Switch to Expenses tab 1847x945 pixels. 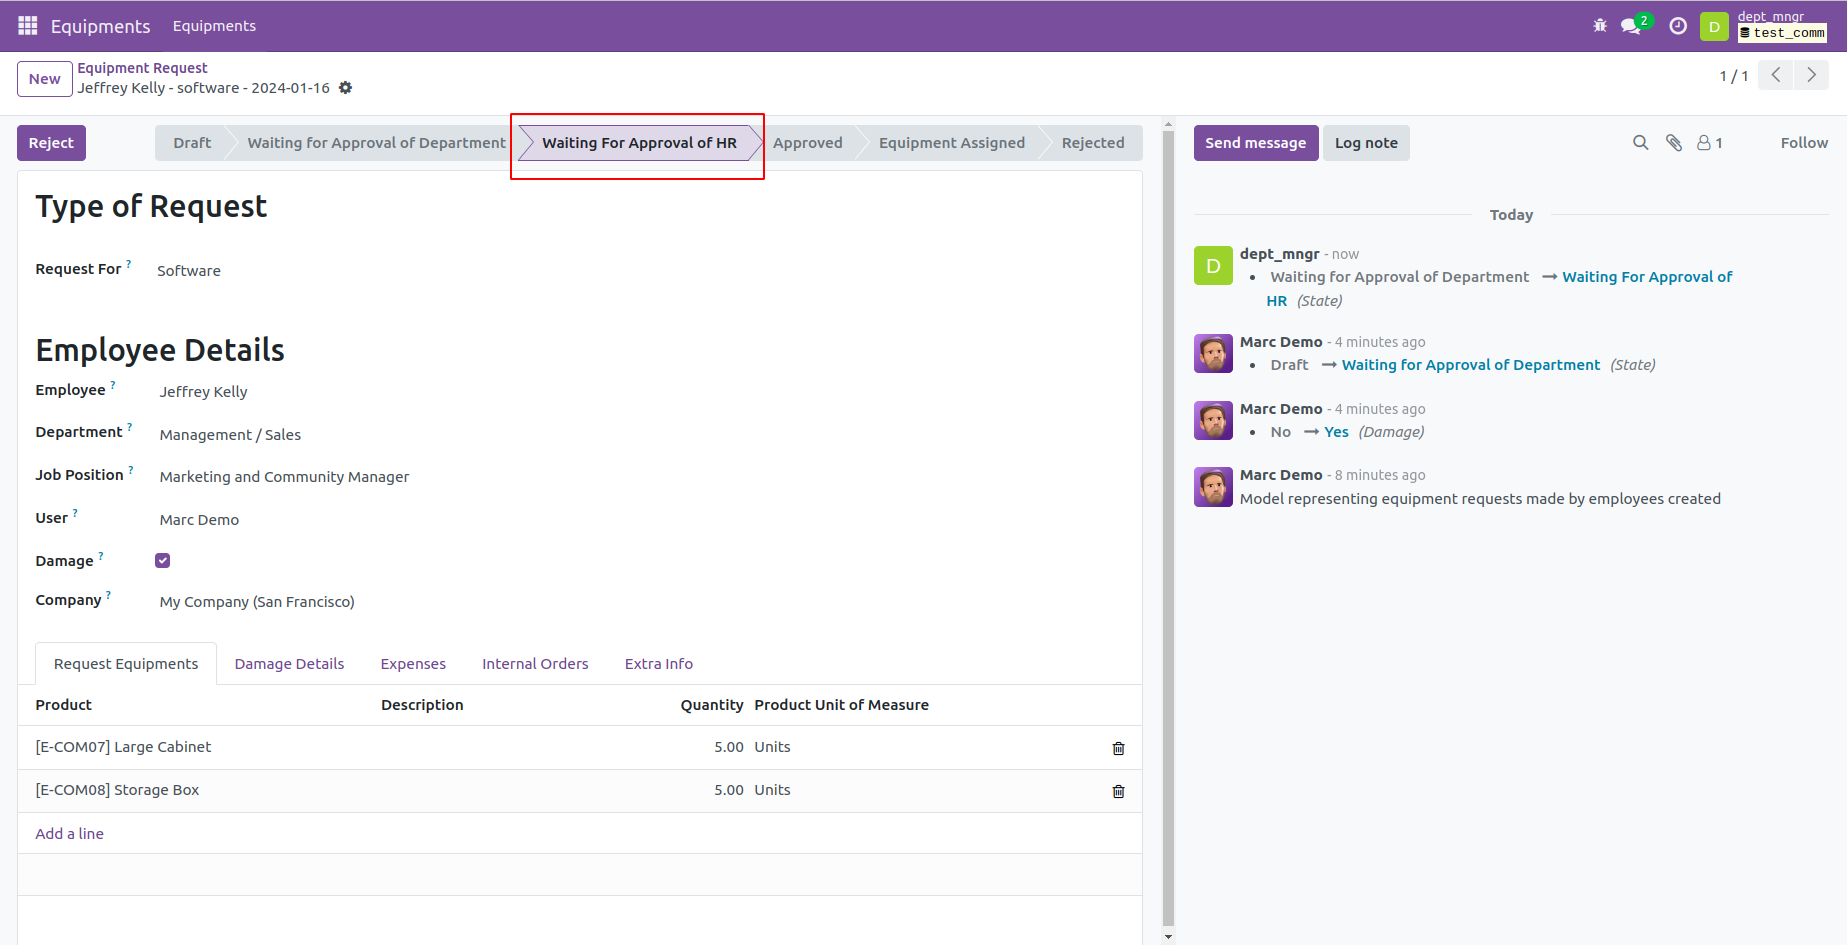coord(413,664)
